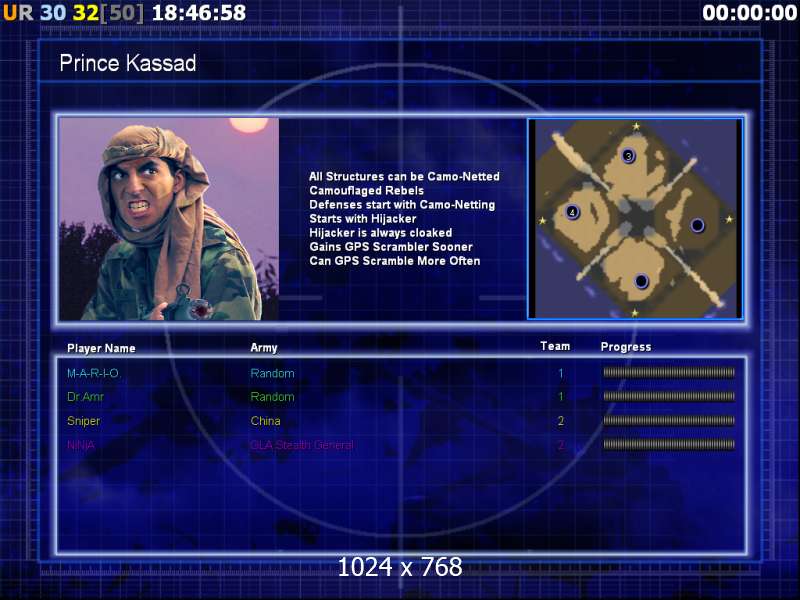
Task: Click the Team column header
Action: tap(555, 346)
